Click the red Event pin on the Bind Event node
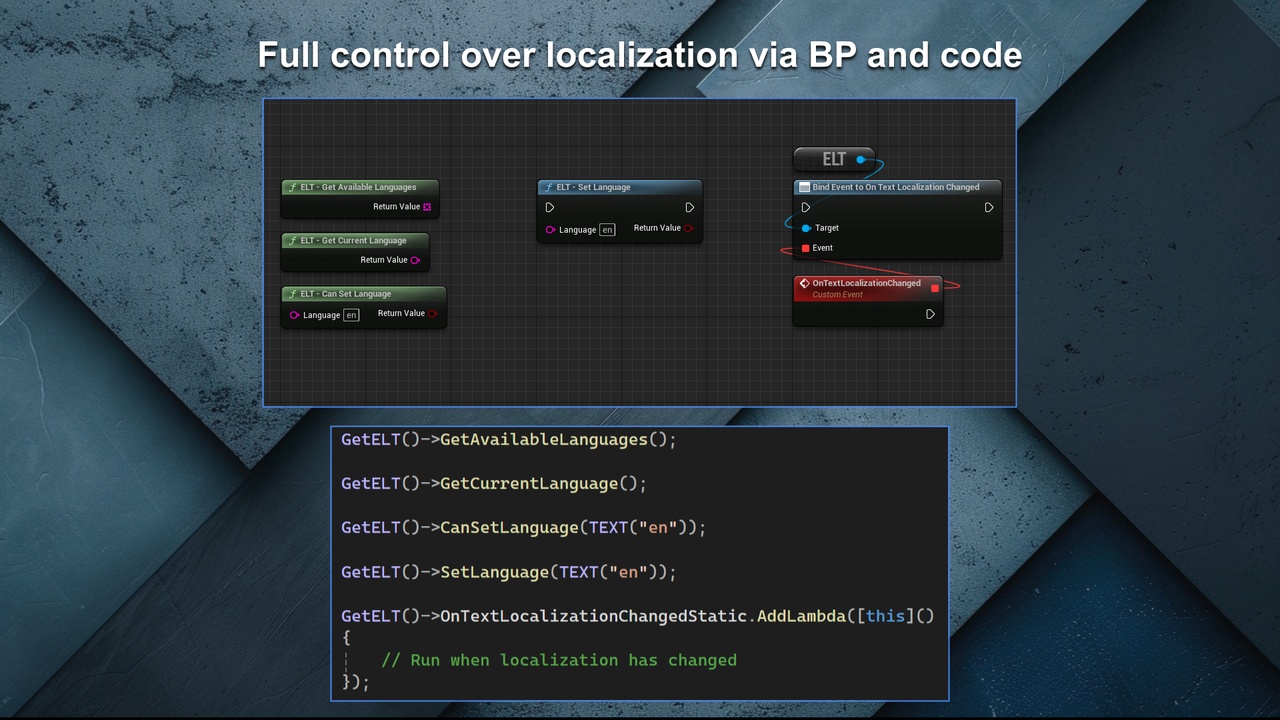Image resolution: width=1280 pixels, height=720 pixels. (805, 248)
